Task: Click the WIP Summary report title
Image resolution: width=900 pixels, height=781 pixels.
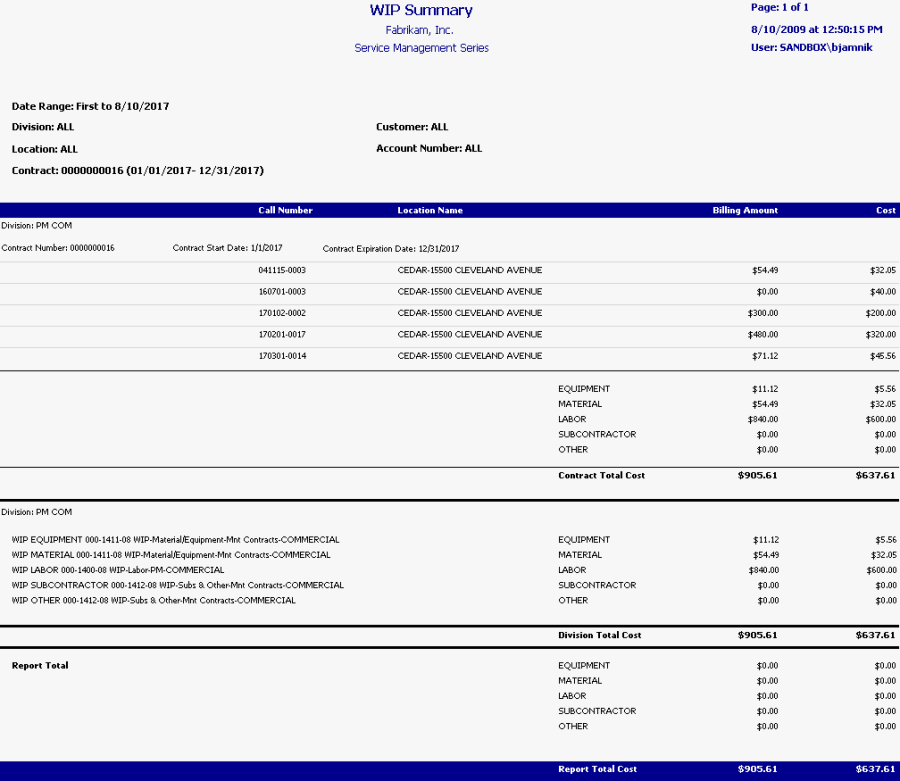Action: coord(421,11)
